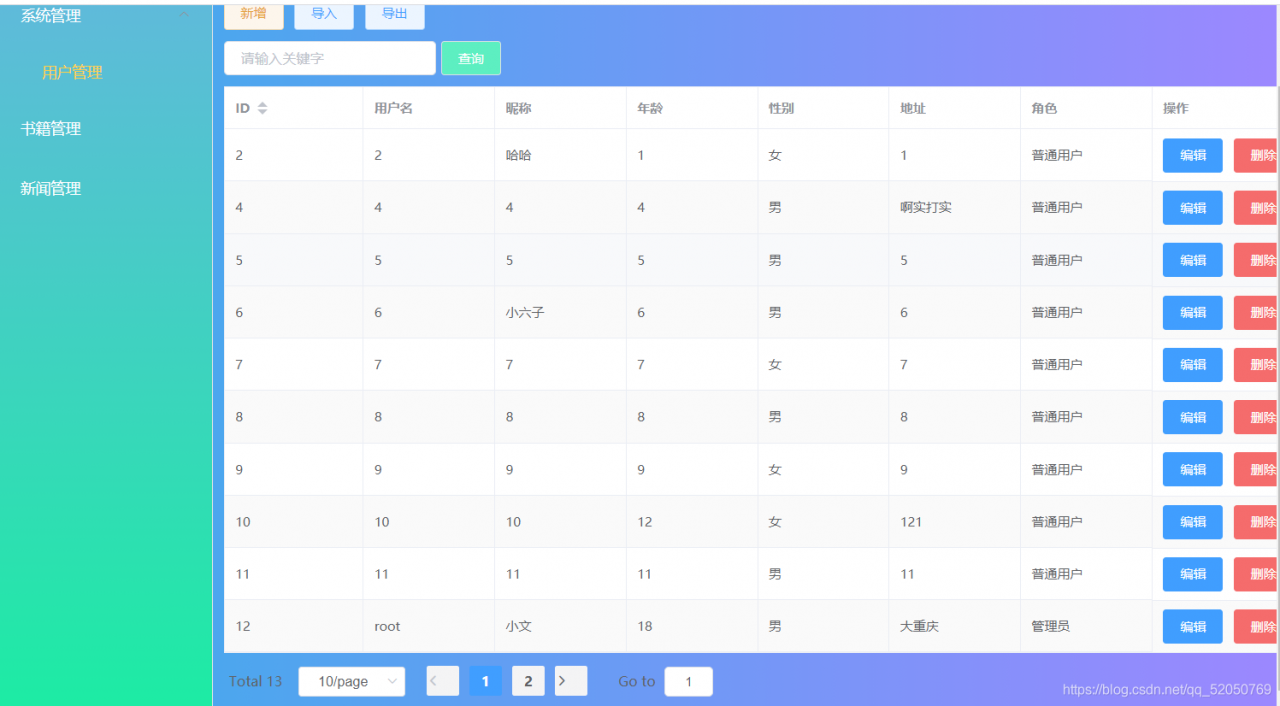The width and height of the screenshot is (1280, 706).
Task: Click the 新增 button to add a user
Action: point(253,15)
